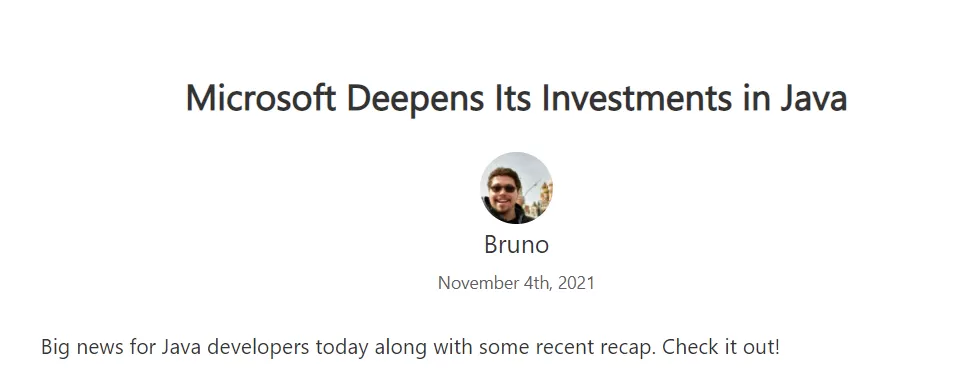This screenshot has width=954, height=380.
Task: Click the word Deepens in the headline
Action: coord(416,99)
